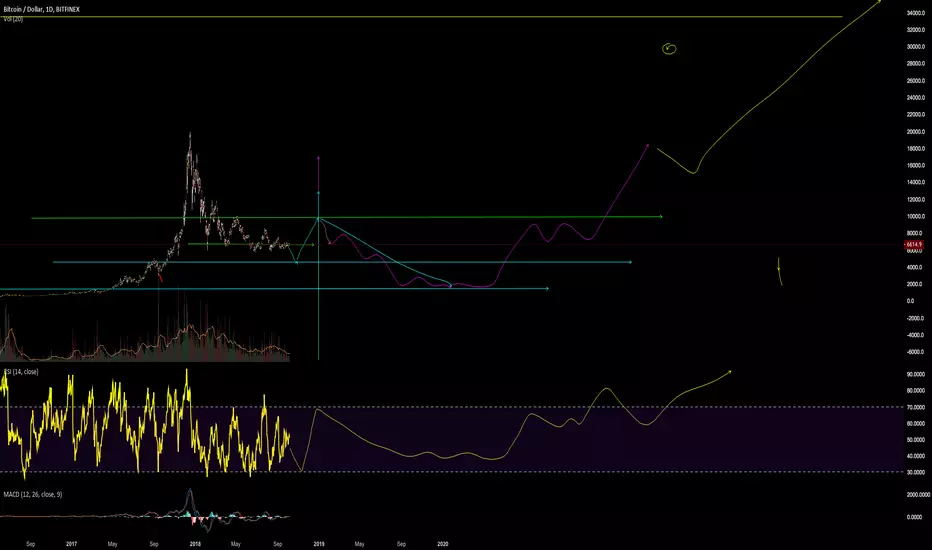Click the 26000.0 price axis label
This screenshot has height=550, width=932.
click(915, 81)
